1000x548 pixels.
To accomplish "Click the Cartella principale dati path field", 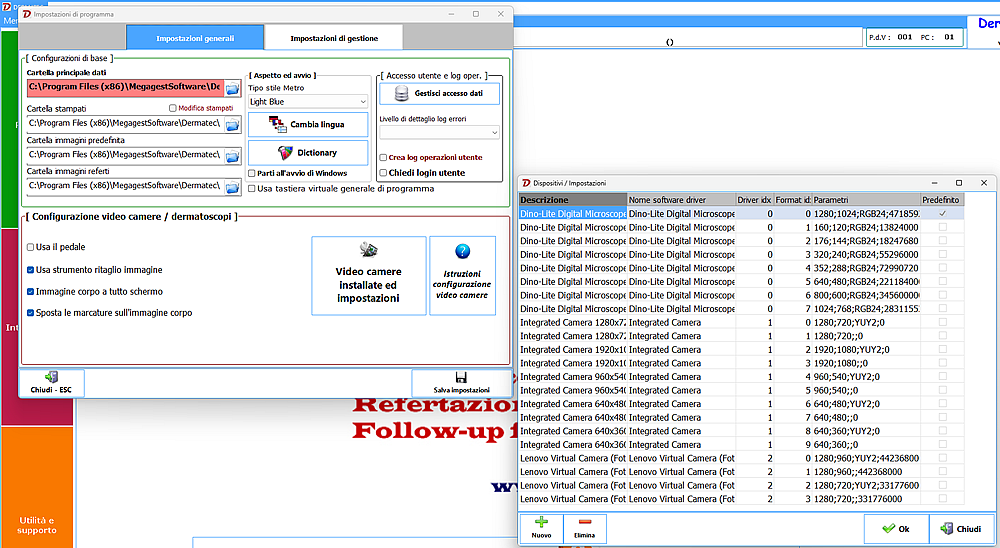I will coord(126,87).
